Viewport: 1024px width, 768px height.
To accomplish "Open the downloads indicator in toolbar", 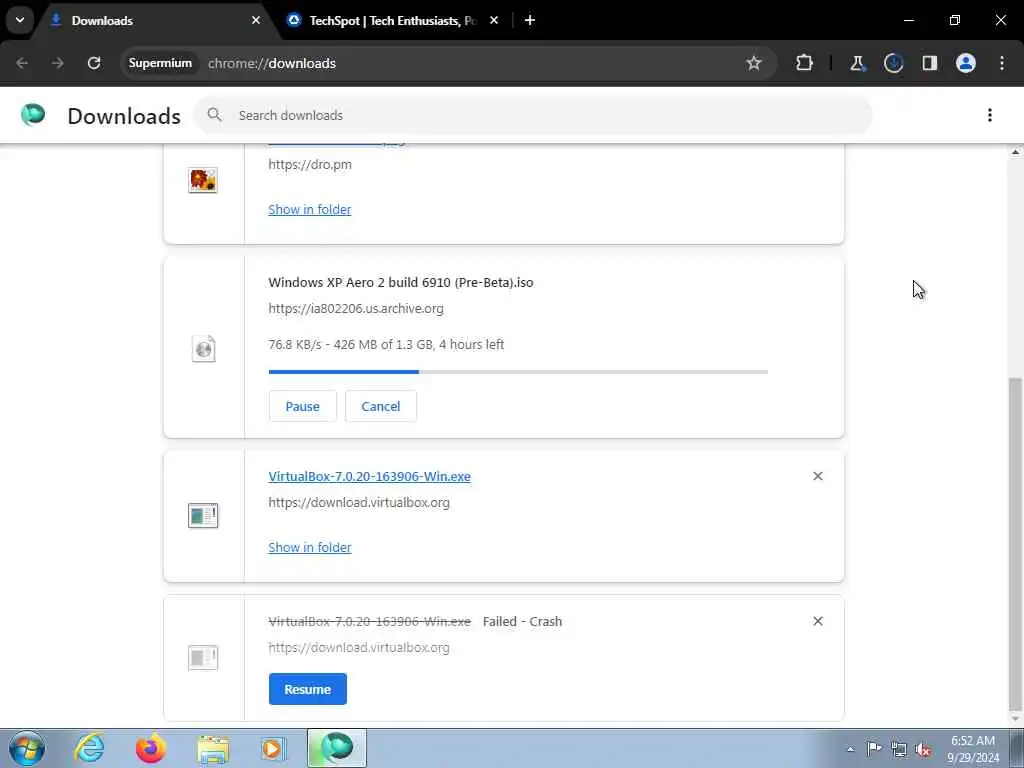I will (x=893, y=63).
